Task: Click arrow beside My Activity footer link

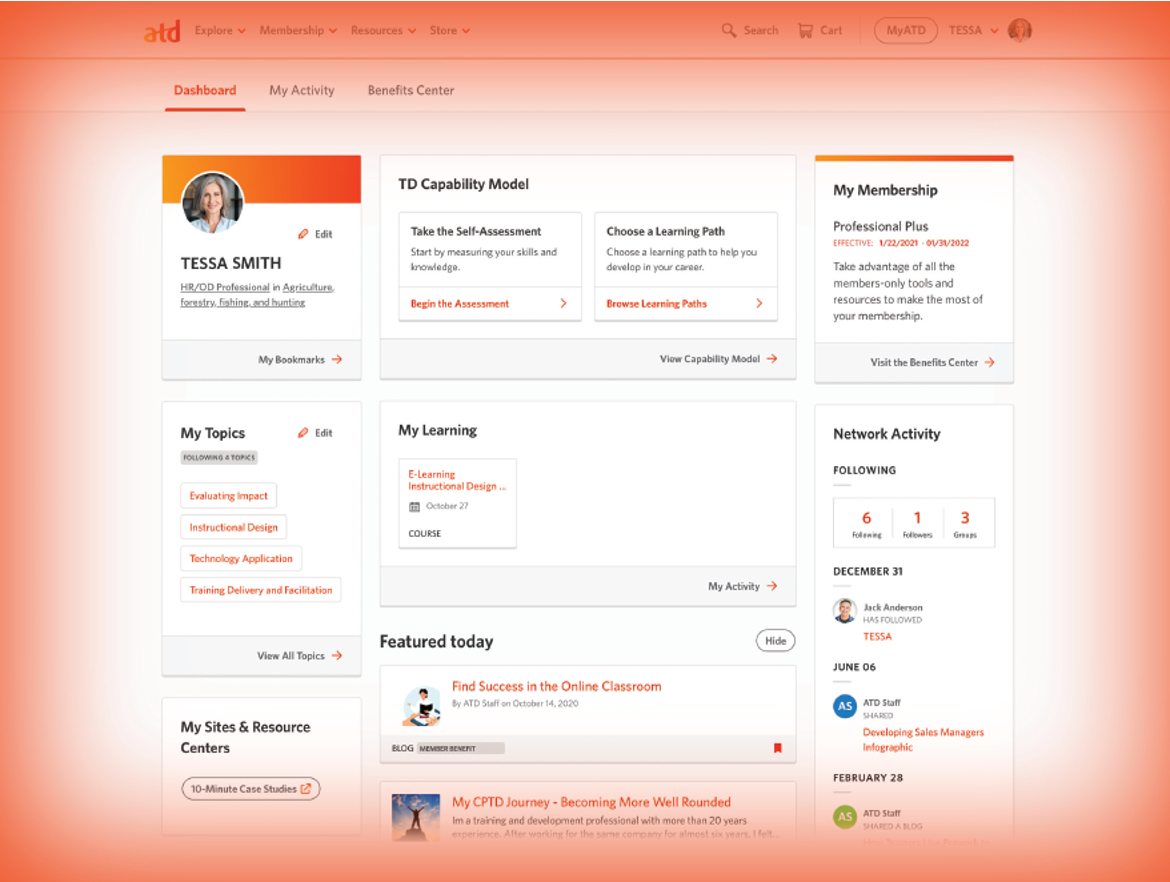Action: pos(772,587)
